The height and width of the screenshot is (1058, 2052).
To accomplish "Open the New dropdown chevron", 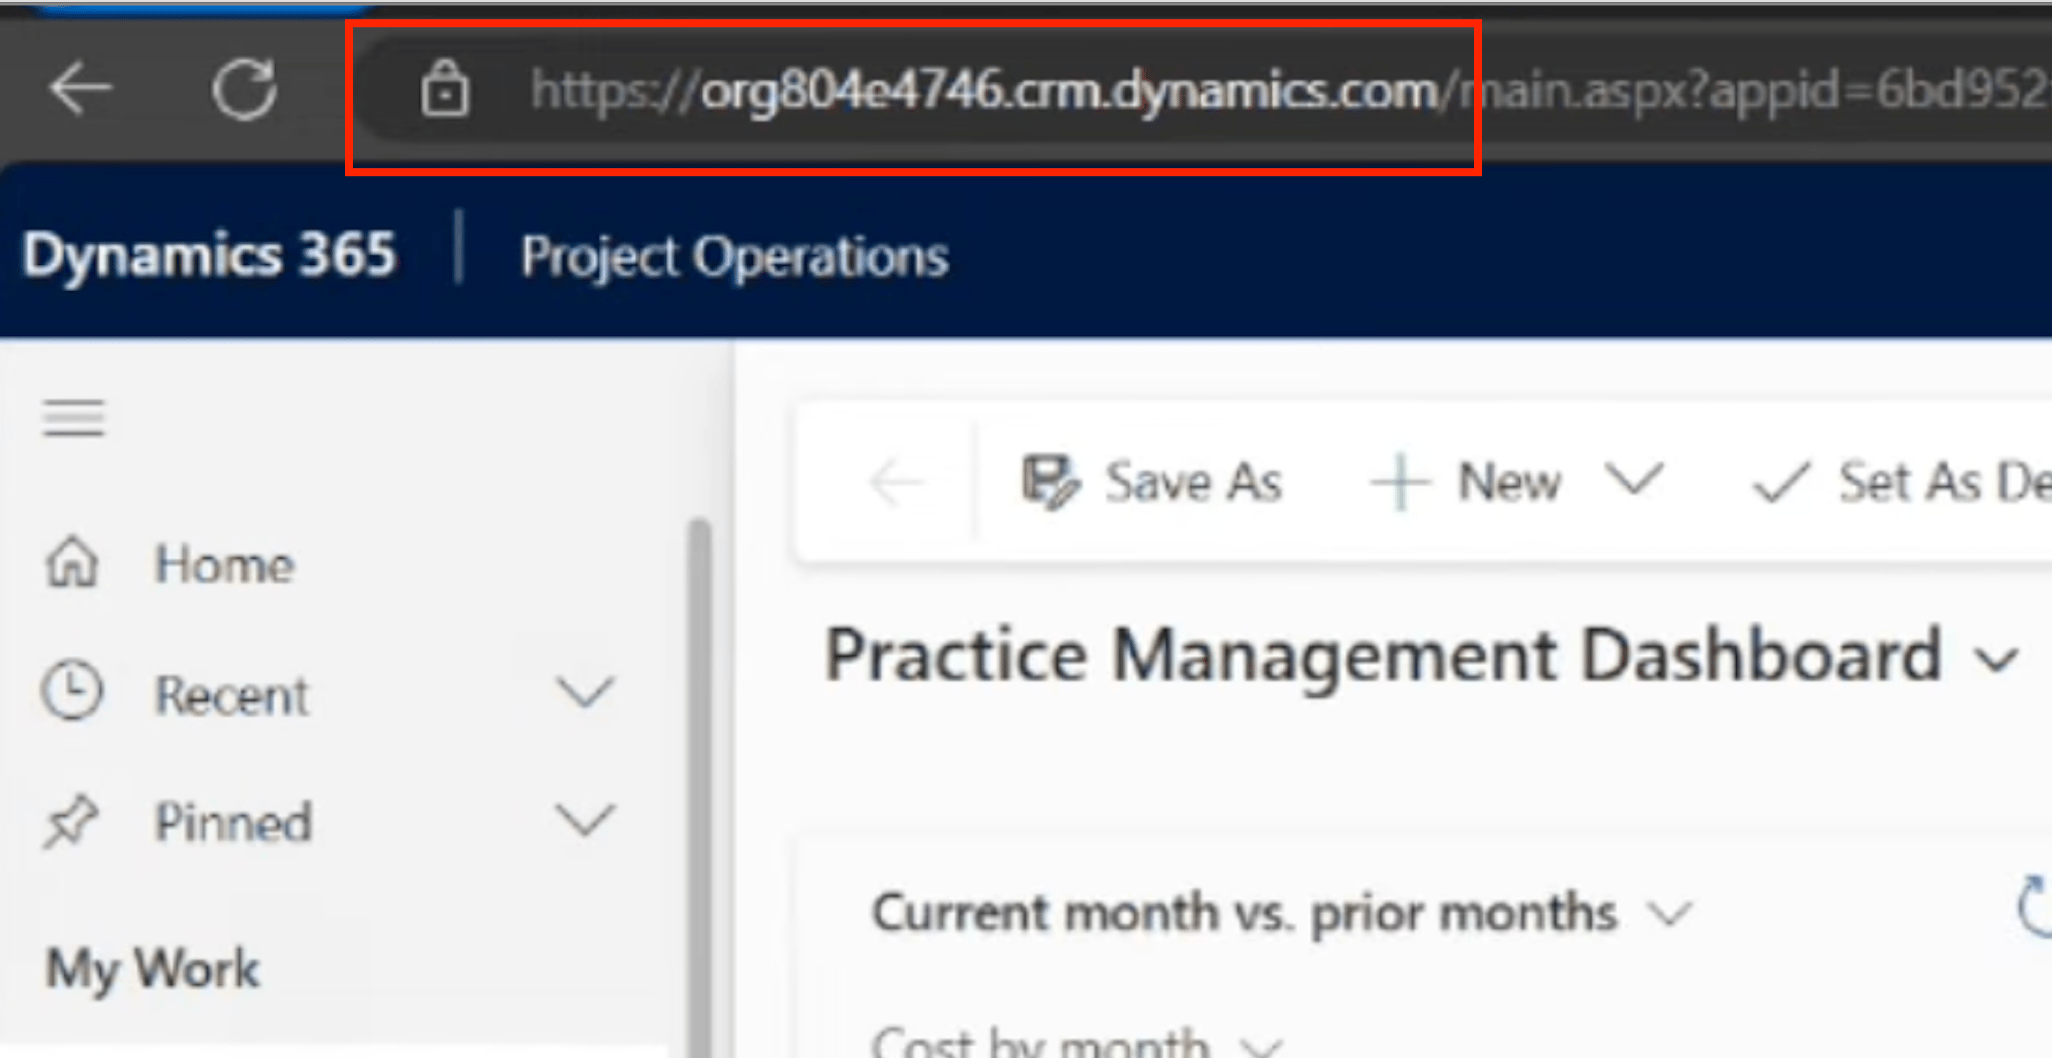I will pos(1634,479).
